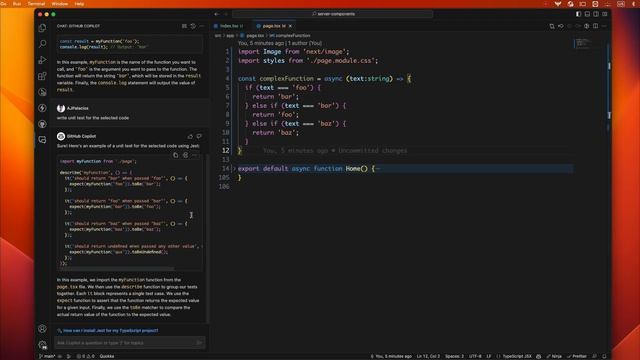The image size is (640, 360).
Task: Click Ln 12, Col 2 cursor position
Action: (428, 356)
